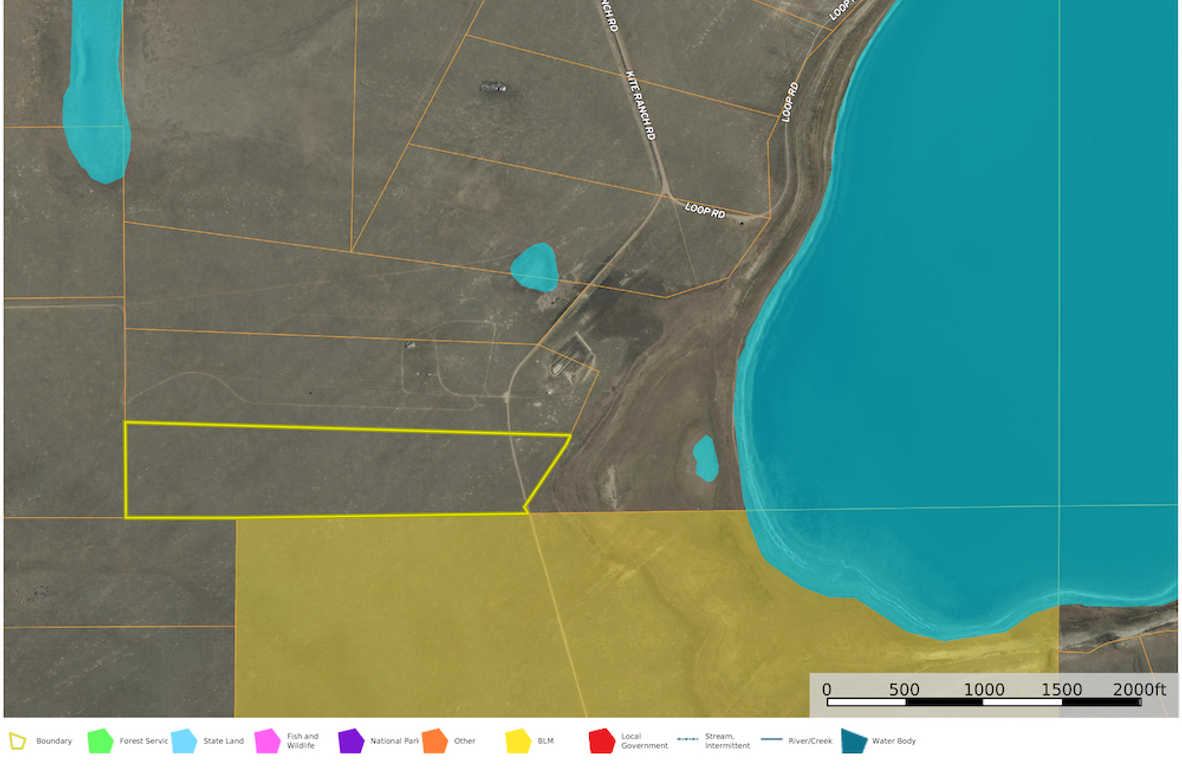Click the River/Creek line symbol in legend
Image resolution: width=1182 pixels, height=772 pixels.
pos(771,740)
